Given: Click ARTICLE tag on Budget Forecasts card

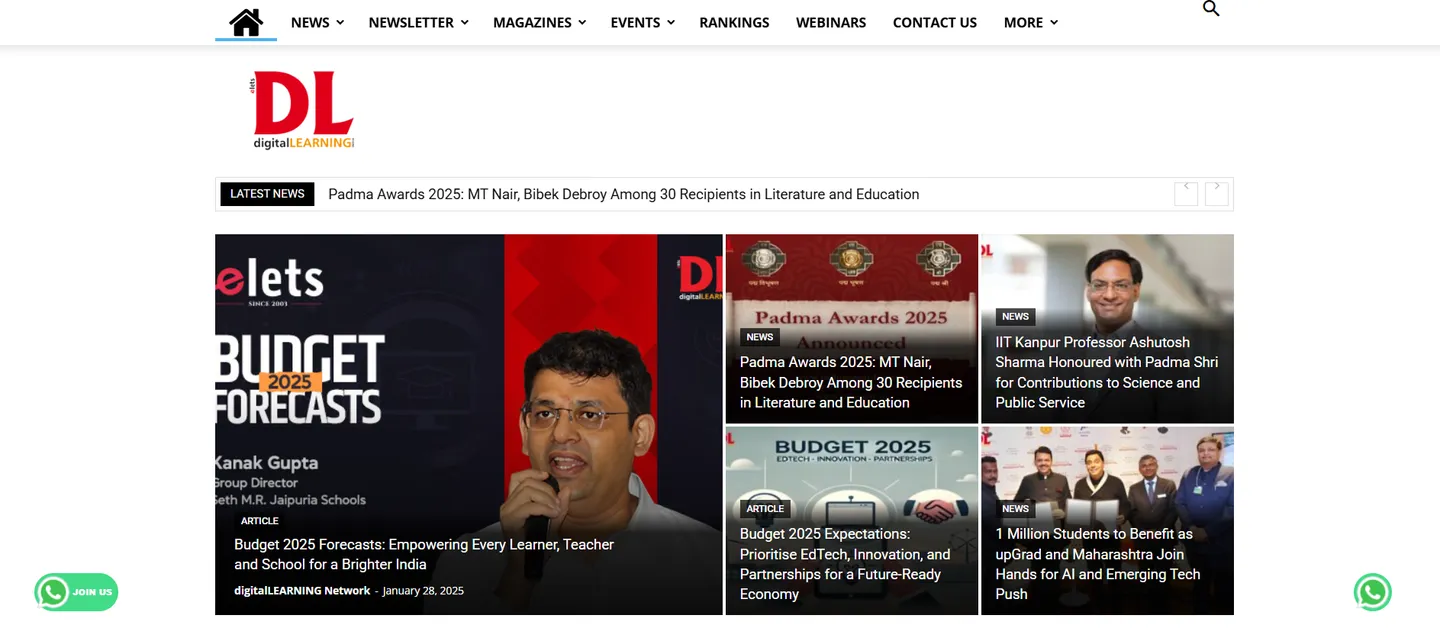Looking at the screenshot, I should [260, 521].
